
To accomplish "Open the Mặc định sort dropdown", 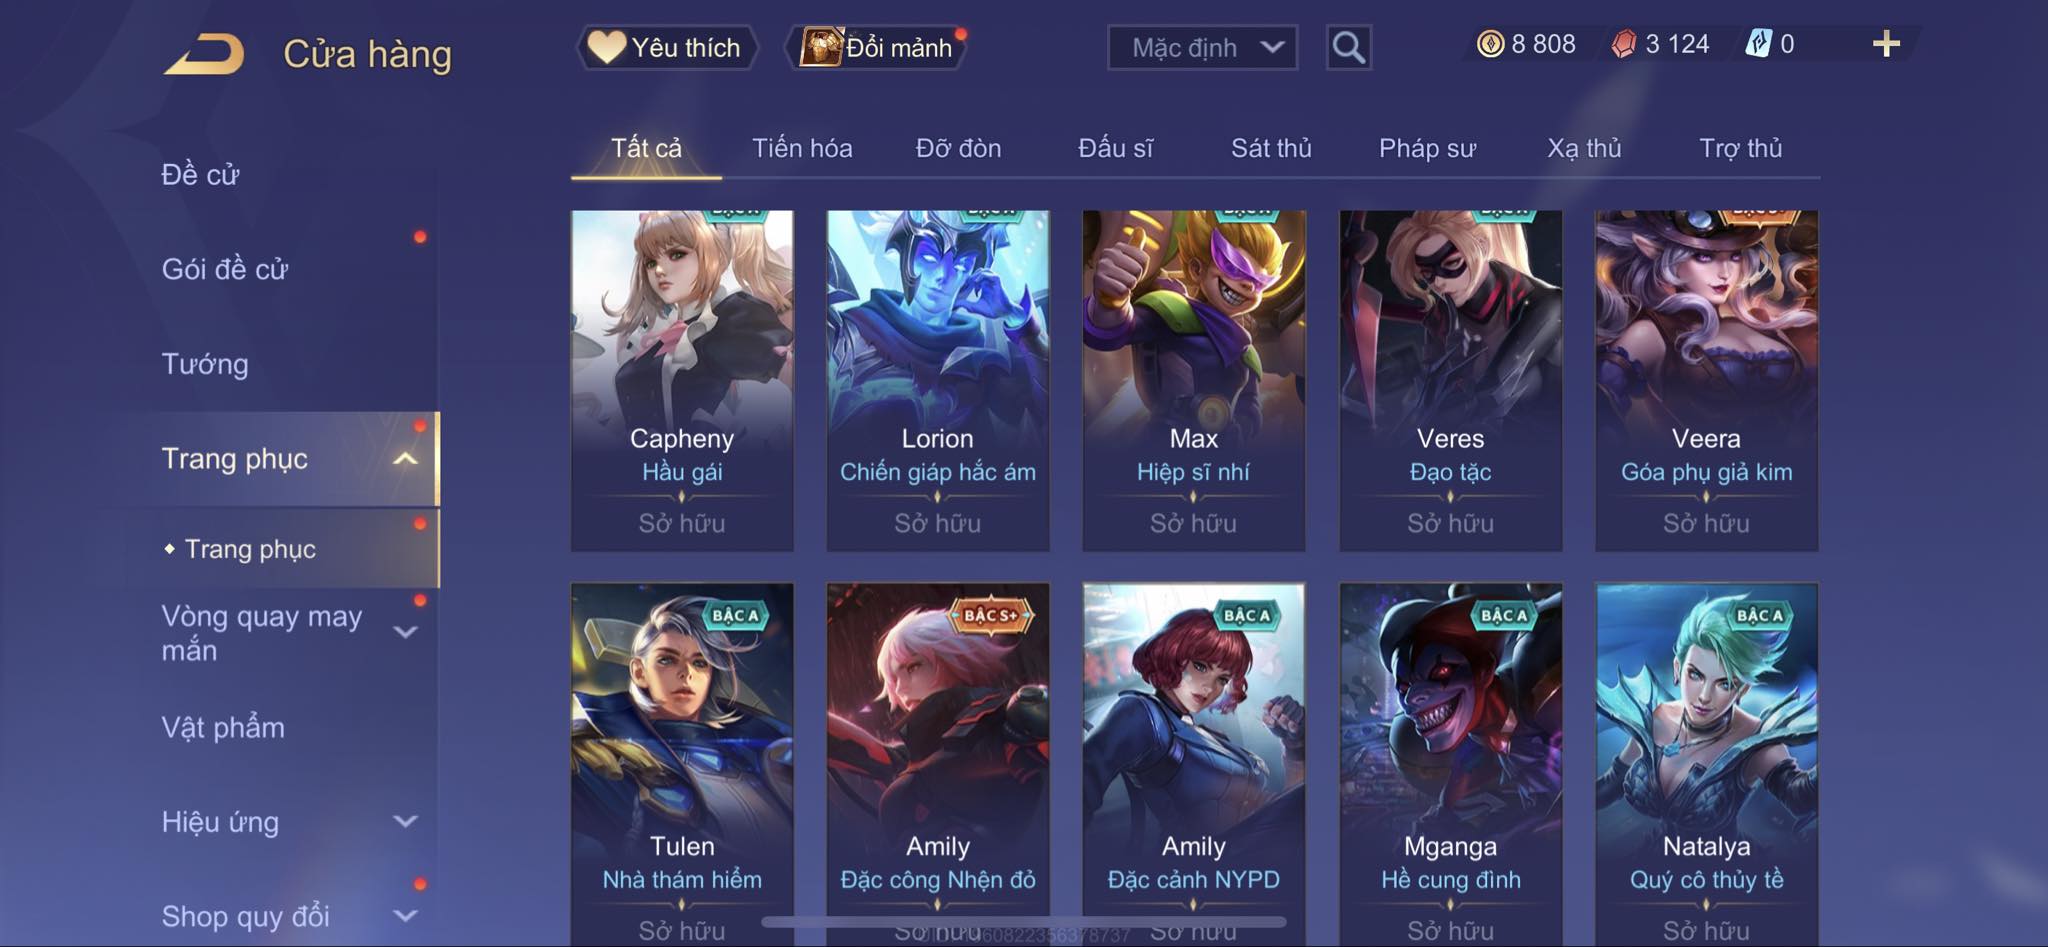I will (1202, 47).
